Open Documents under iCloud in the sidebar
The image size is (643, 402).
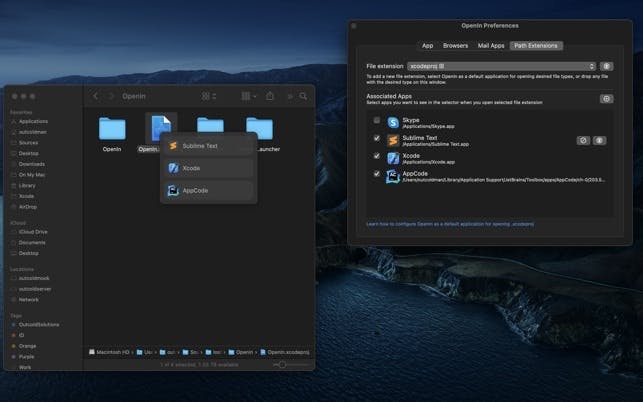[x=32, y=242]
